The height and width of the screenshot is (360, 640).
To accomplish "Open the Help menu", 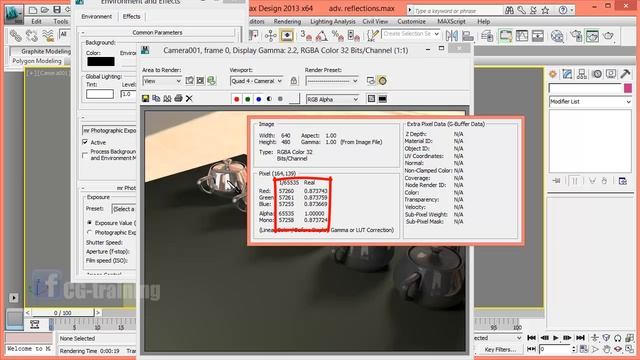I will [x=484, y=21].
